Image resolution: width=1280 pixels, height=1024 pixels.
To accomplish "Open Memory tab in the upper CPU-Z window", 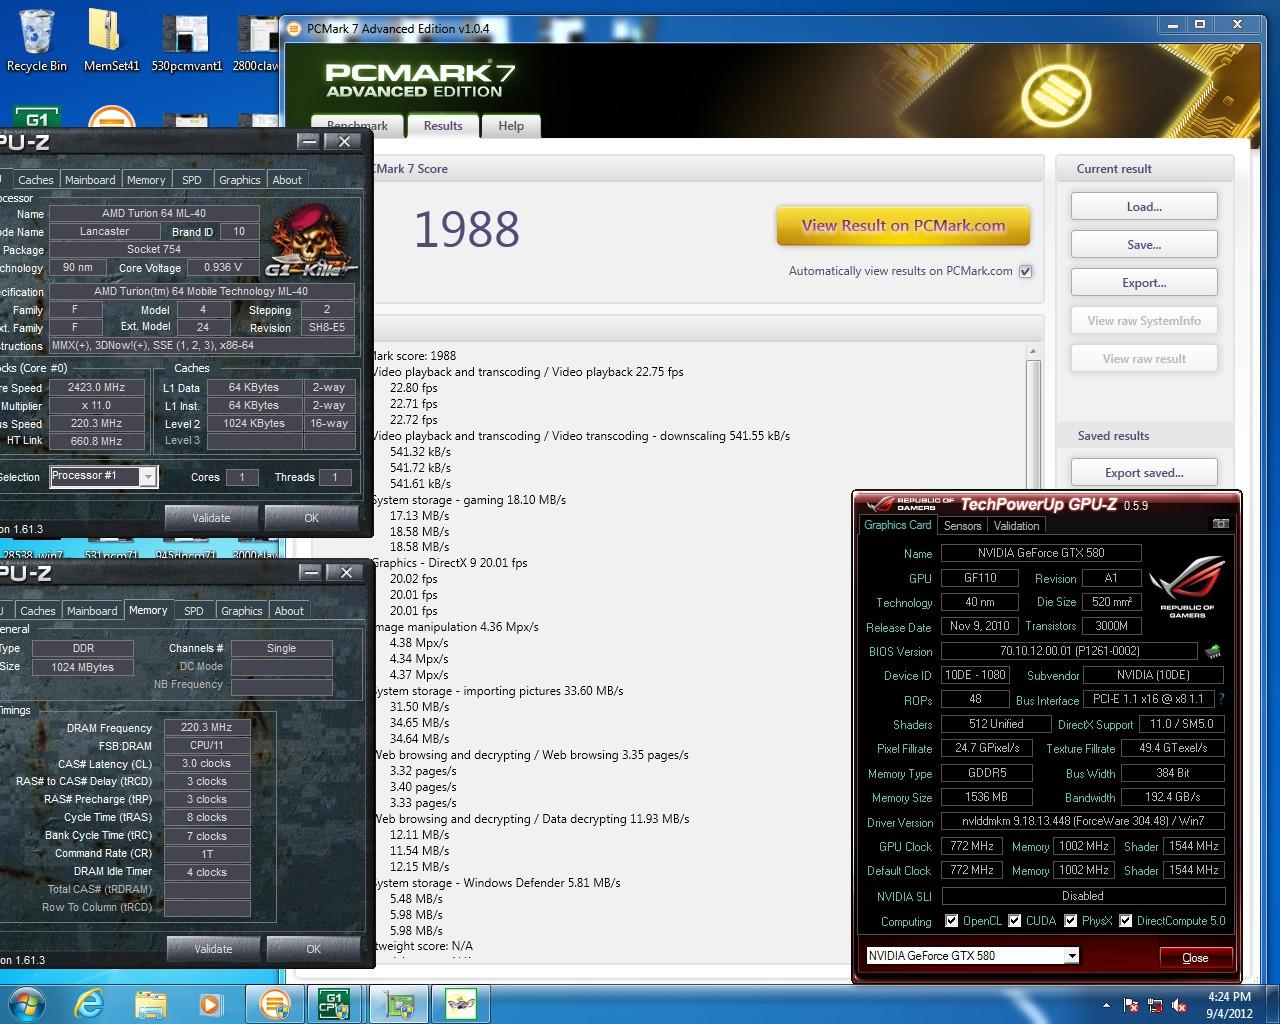I will 146,180.
